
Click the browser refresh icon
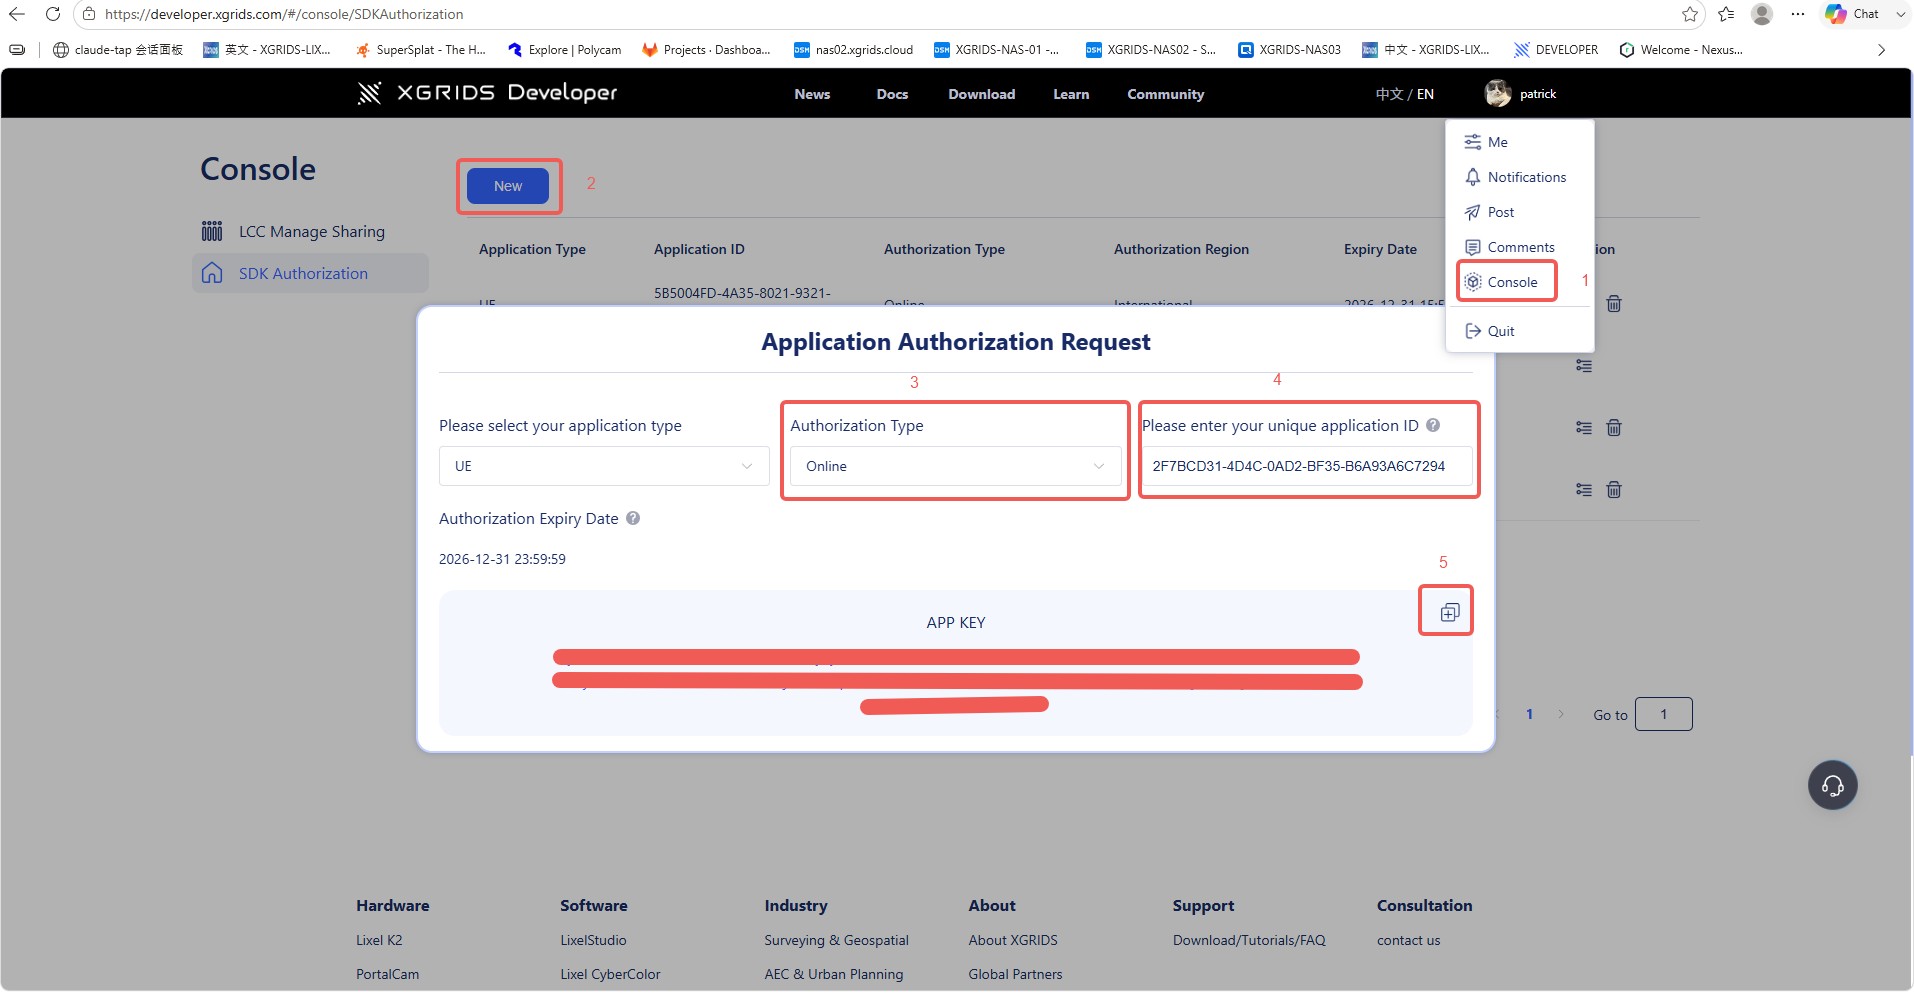coord(53,14)
